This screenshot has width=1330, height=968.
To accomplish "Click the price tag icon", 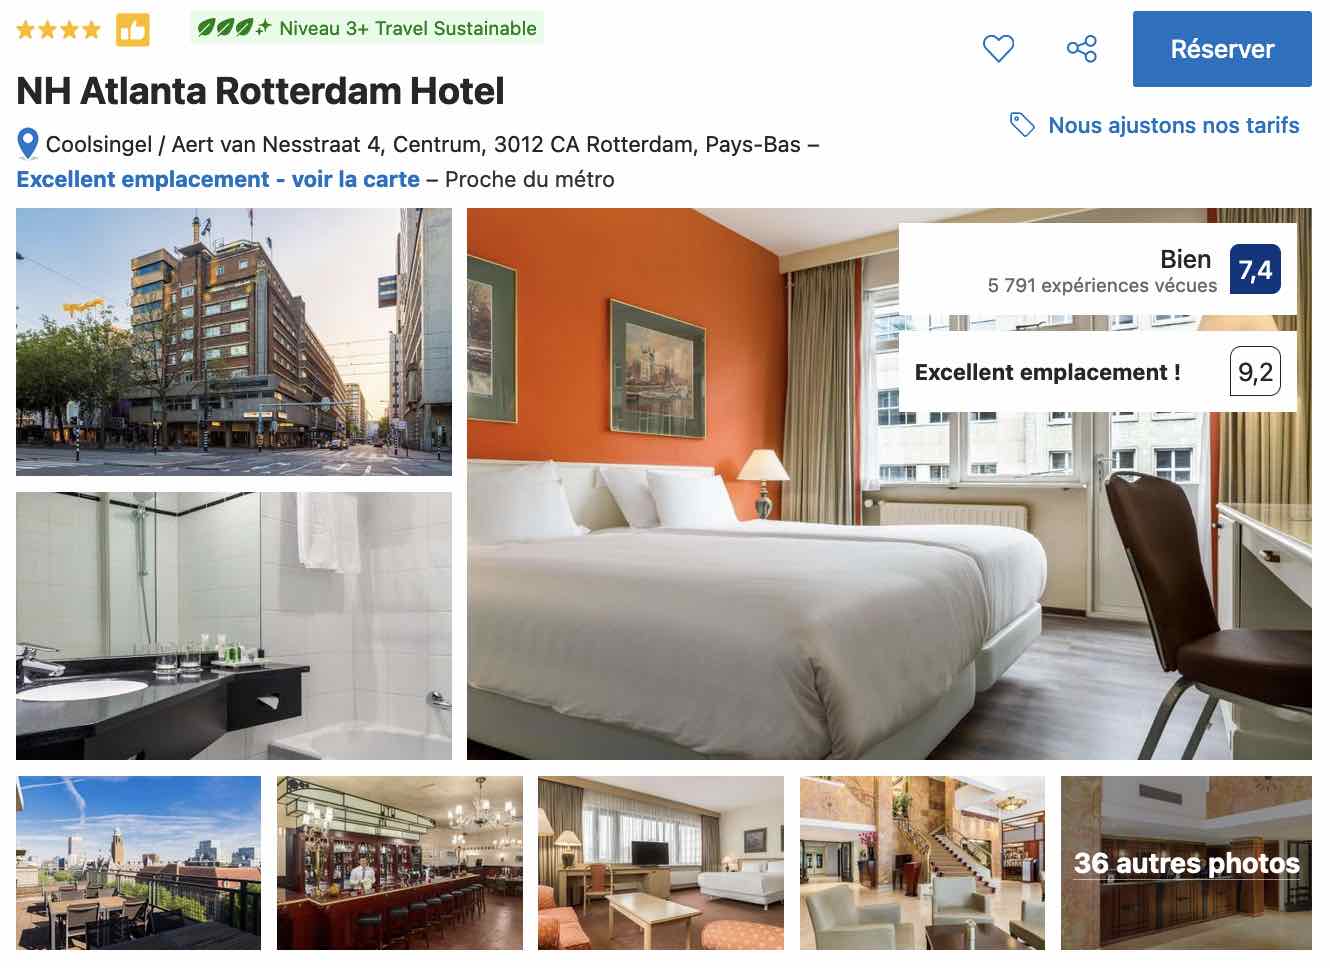I will click(x=1021, y=125).
